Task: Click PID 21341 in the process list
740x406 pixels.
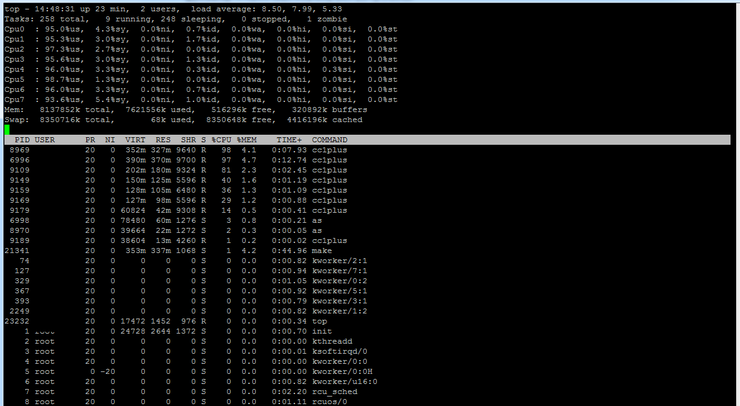Action: [x=17, y=251]
